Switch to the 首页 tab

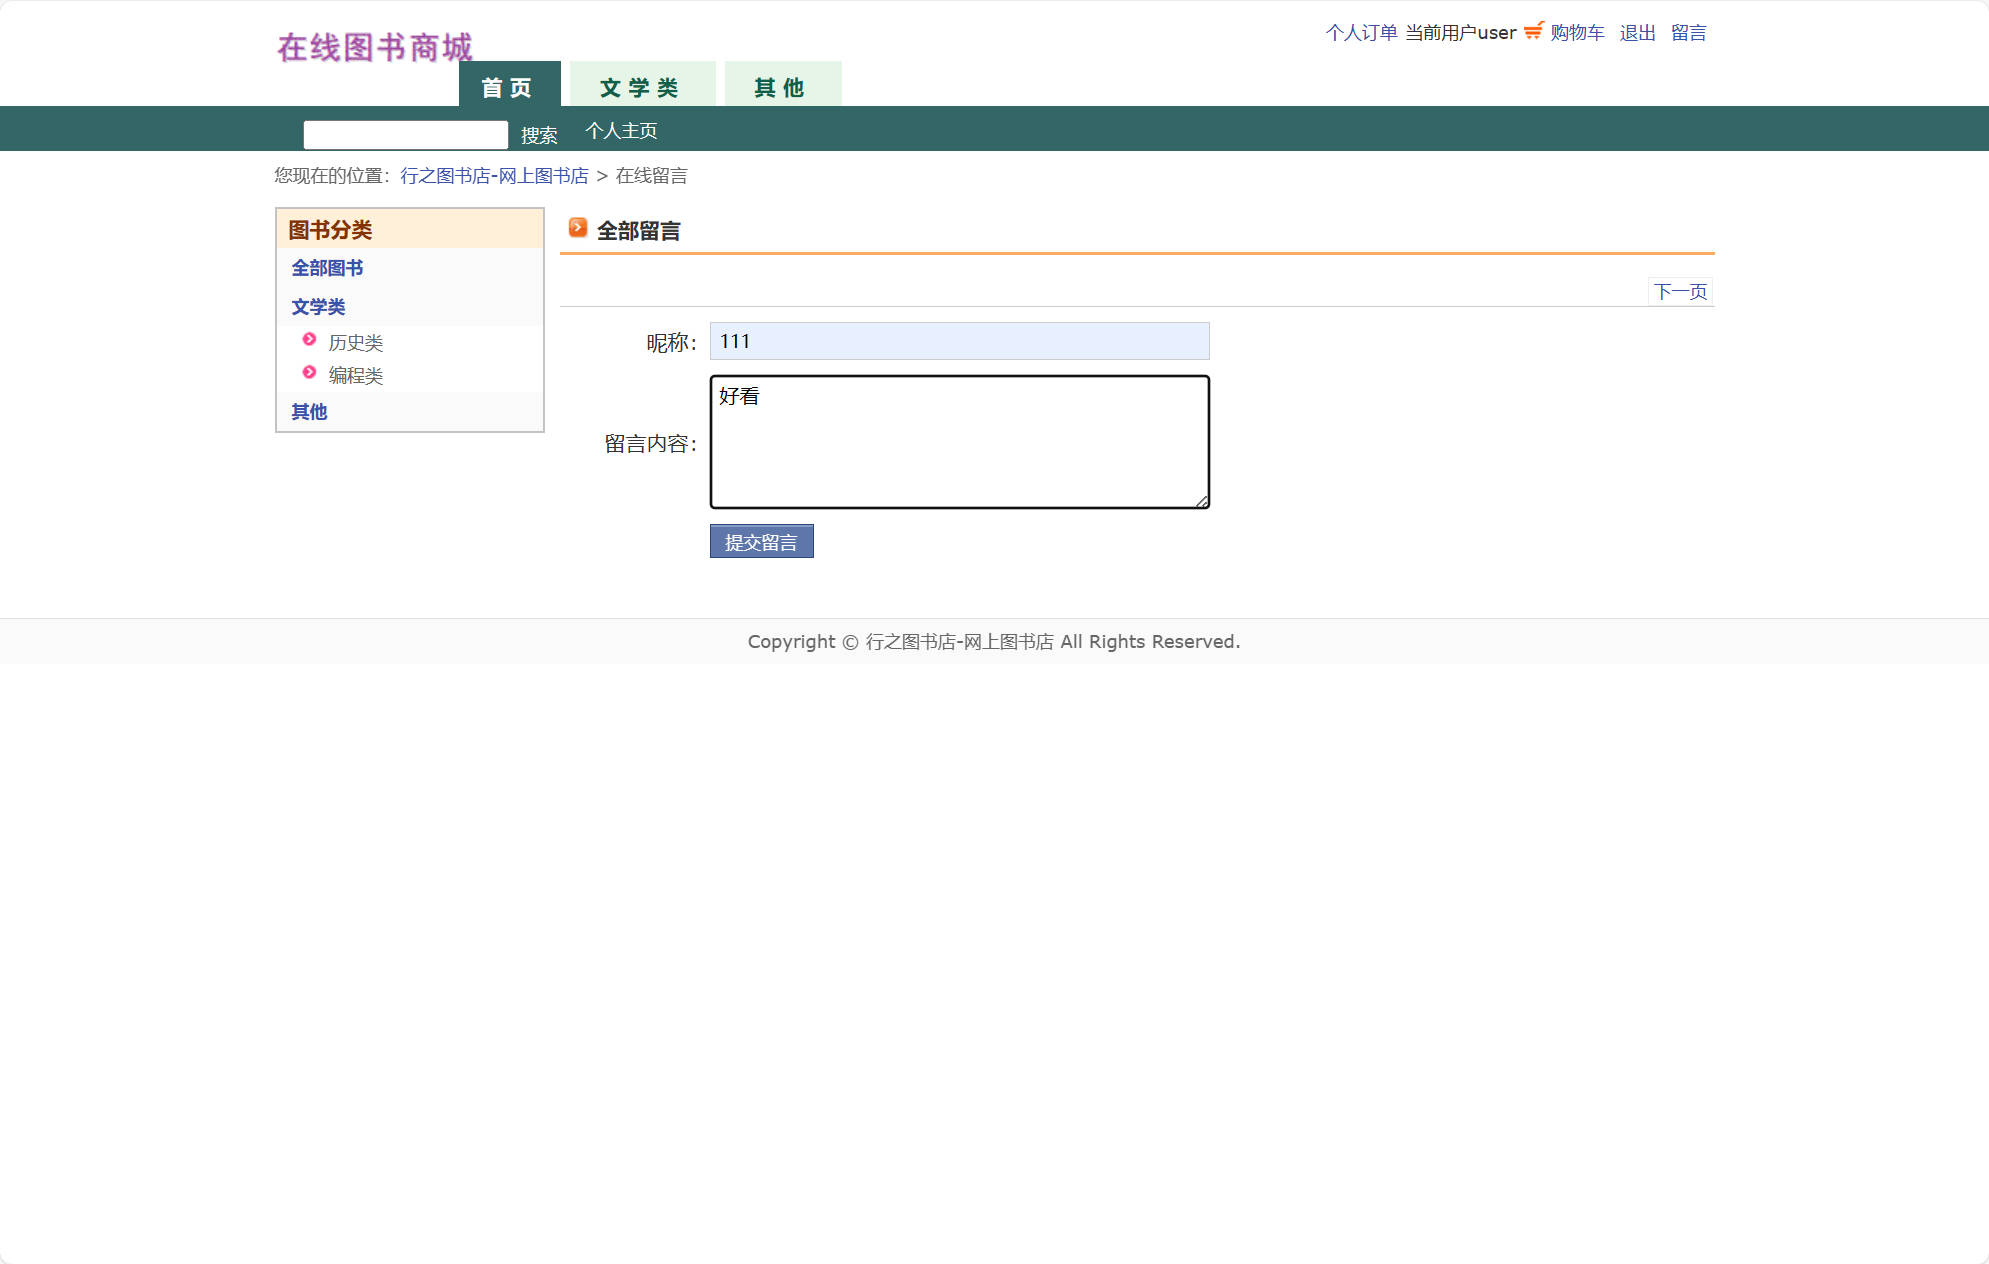pyautogui.click(x=509, y=88)
